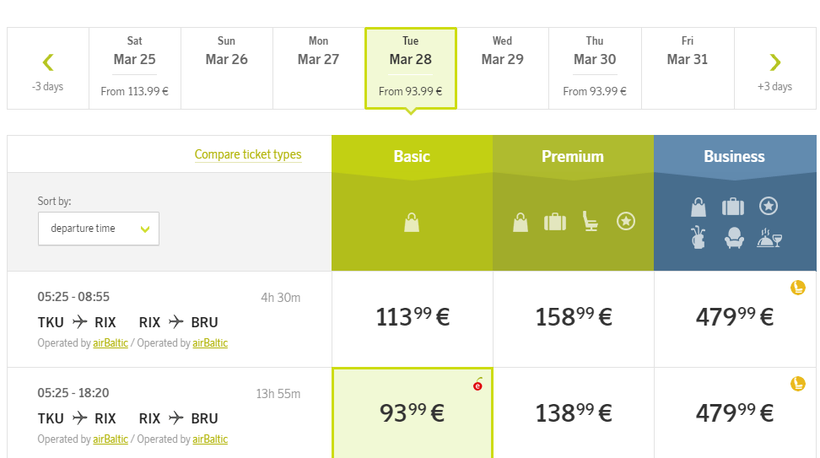Image resolution: width=820 pixels, height=458 pixels.
Task: Open the Sort by departure time dropdown
Action: point(98,229)
